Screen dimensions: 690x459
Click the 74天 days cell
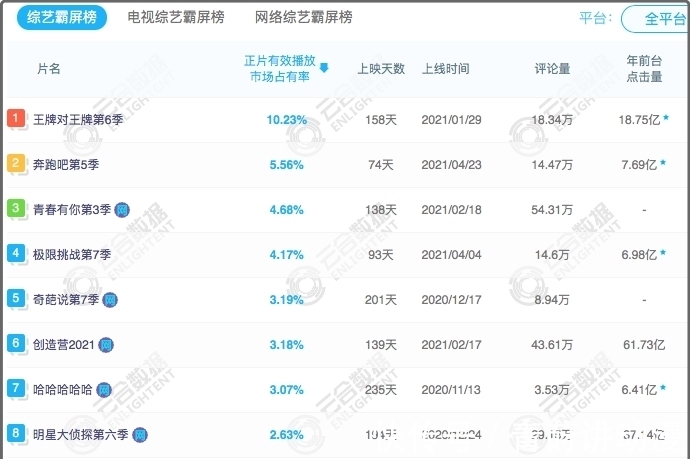tap(381, 165)
